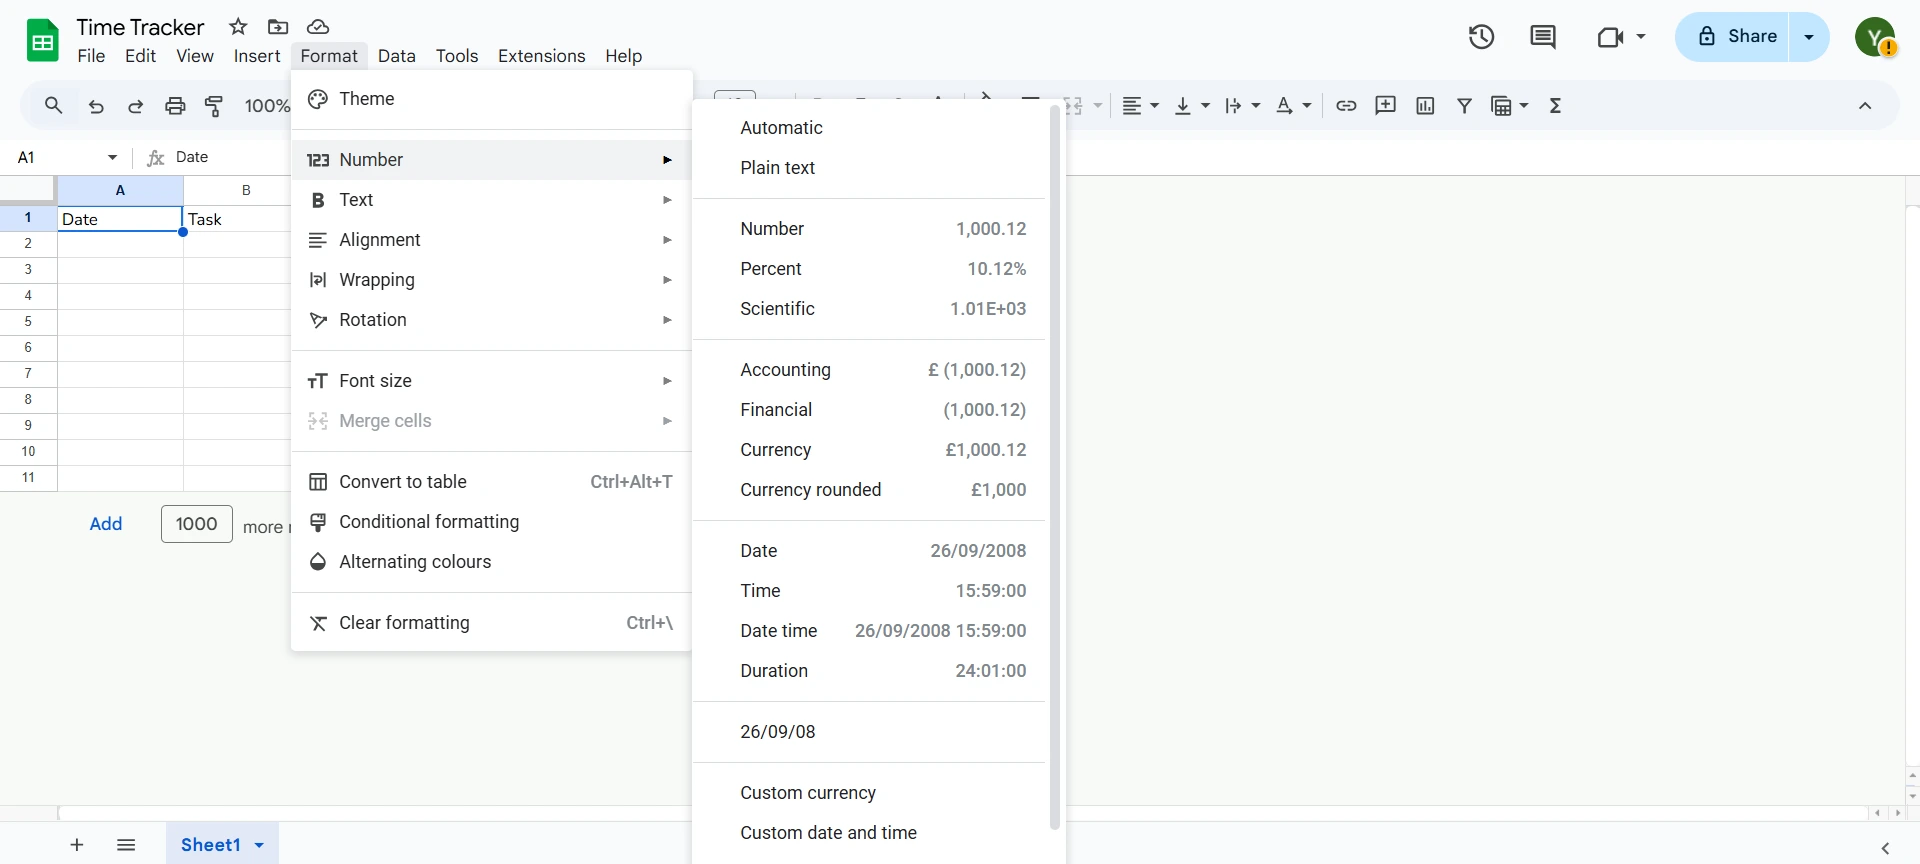The height and width of the screenshot is (864, 1920).
Task: Open the all sheets list icon
Action: [126, 845]
